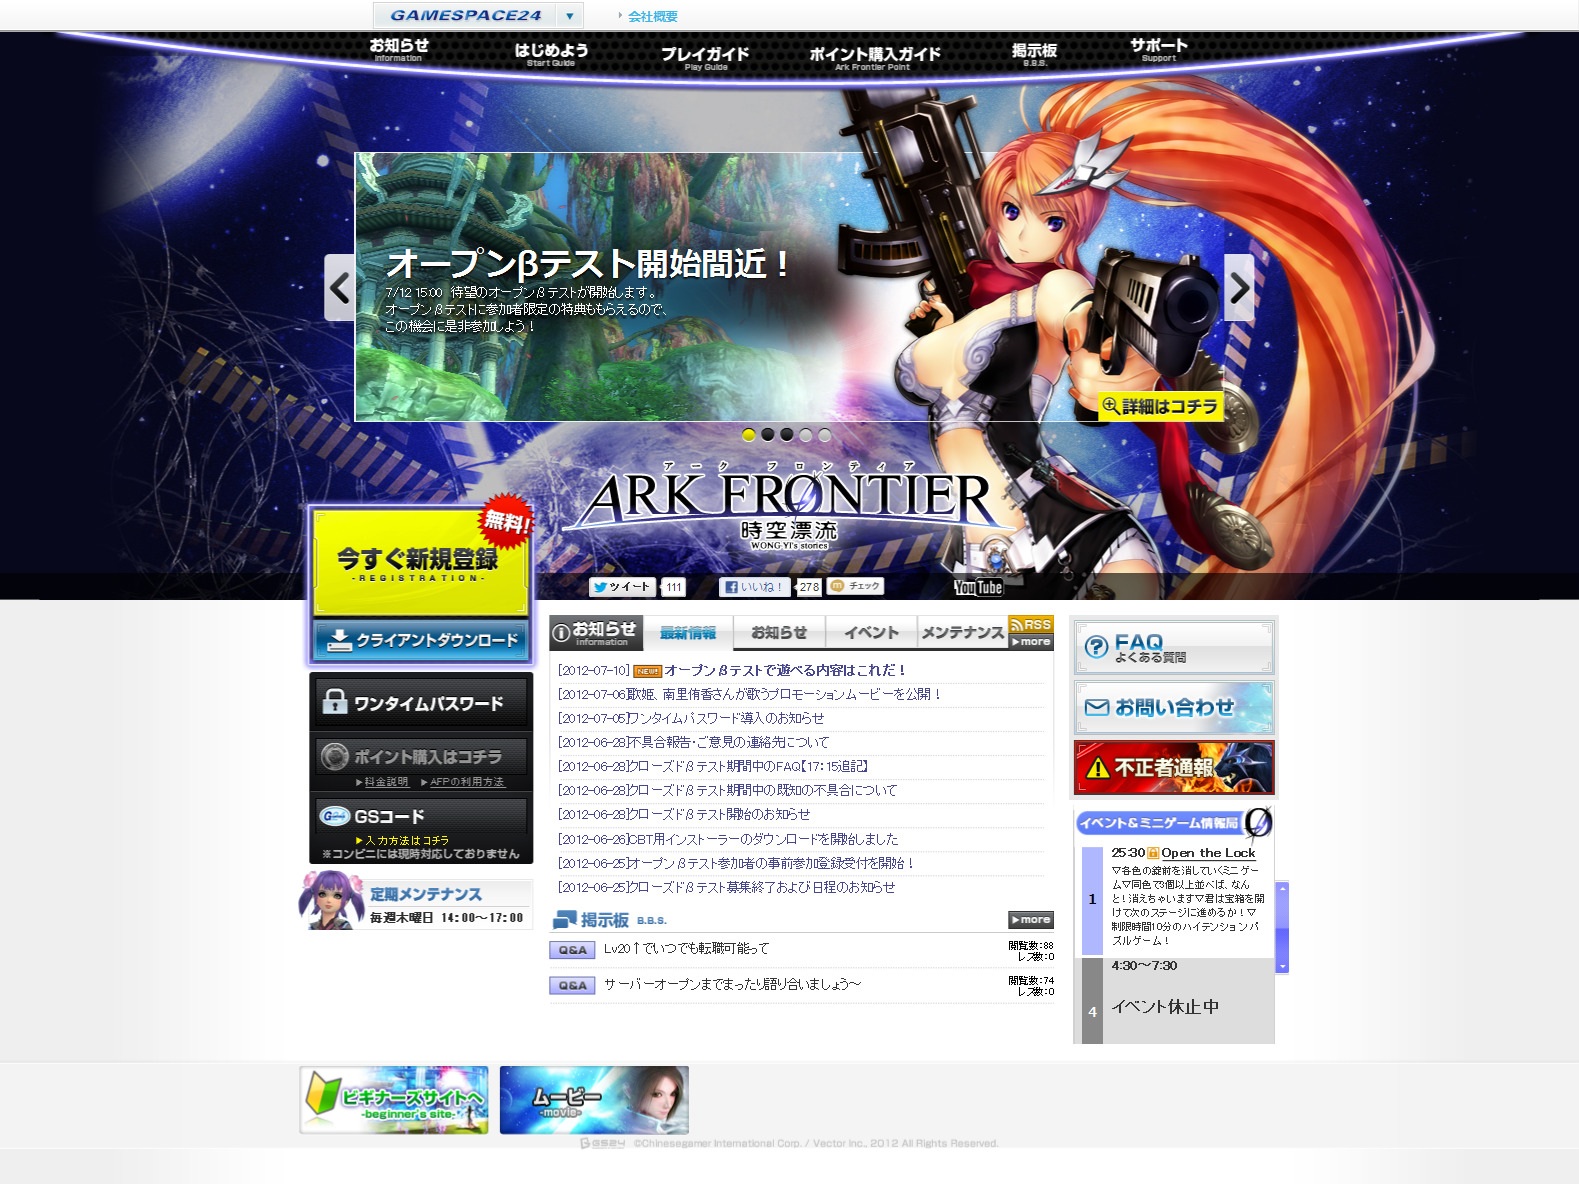The image size is (1579, 1184).
Task: Open the AFPの利用方法 link
Action: coord(465,782)
